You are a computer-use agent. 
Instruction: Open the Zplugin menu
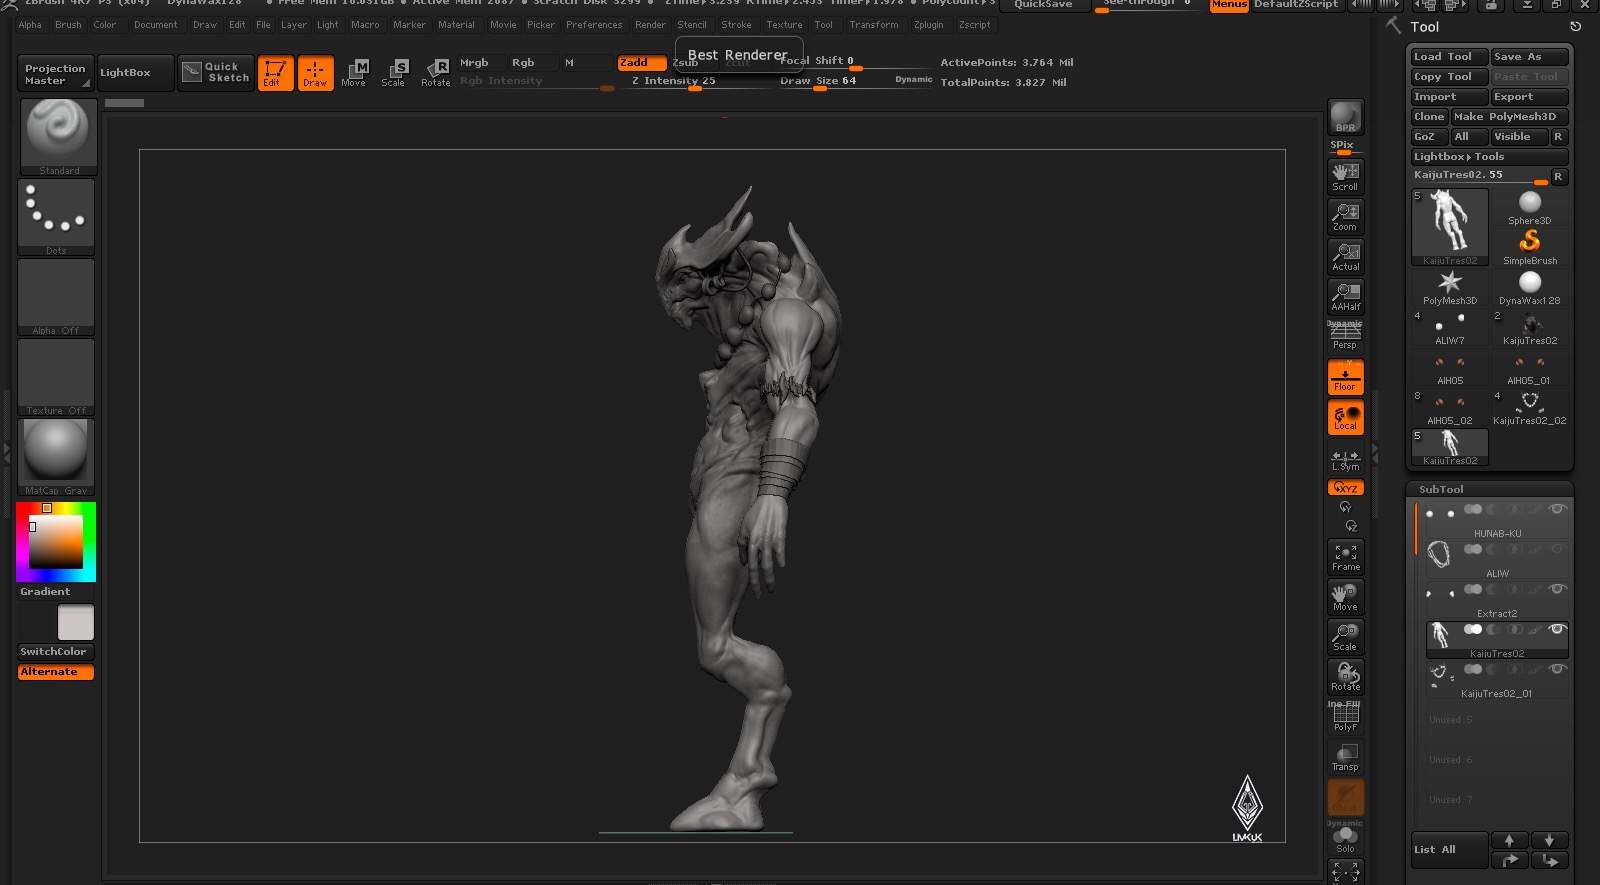pos(928,25)
